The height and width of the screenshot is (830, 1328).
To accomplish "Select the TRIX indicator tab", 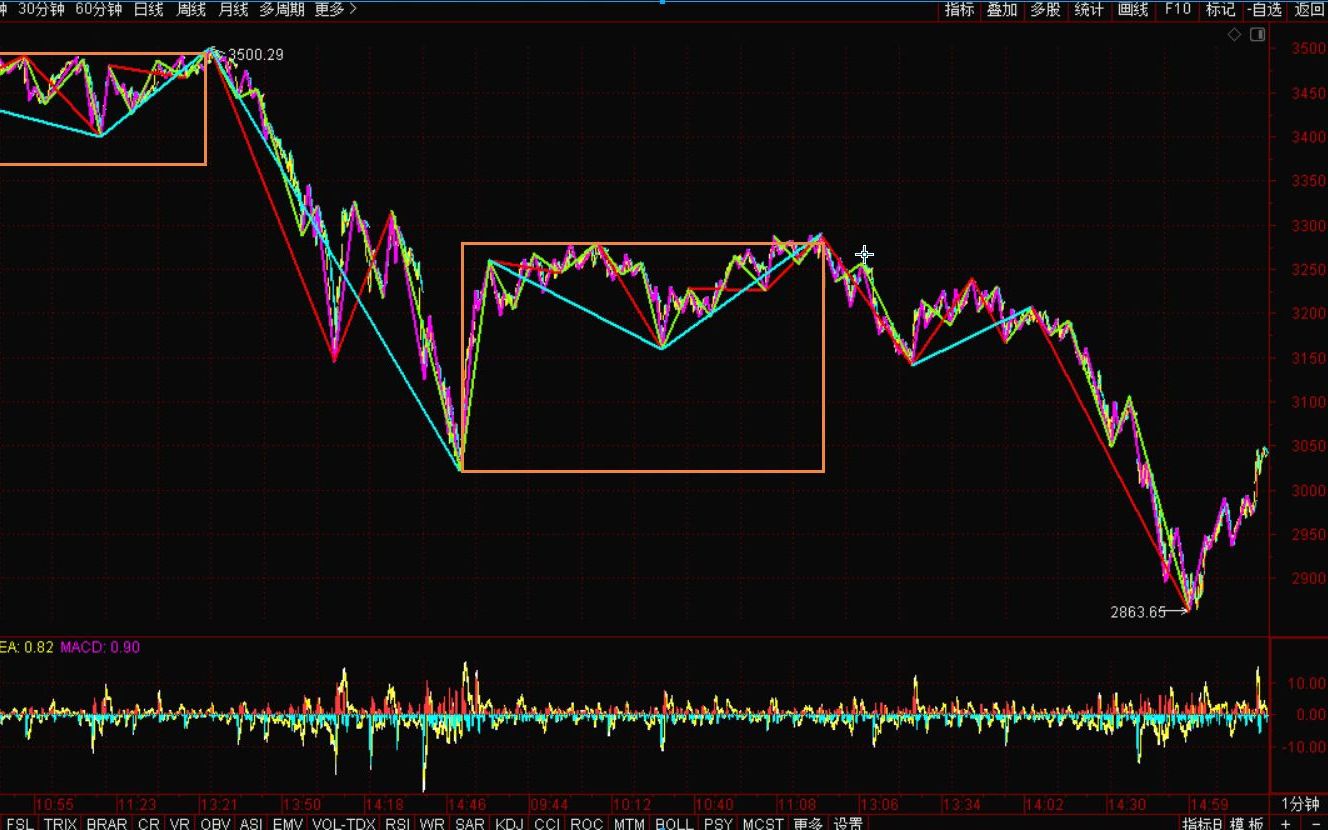I will coord(60,823).
